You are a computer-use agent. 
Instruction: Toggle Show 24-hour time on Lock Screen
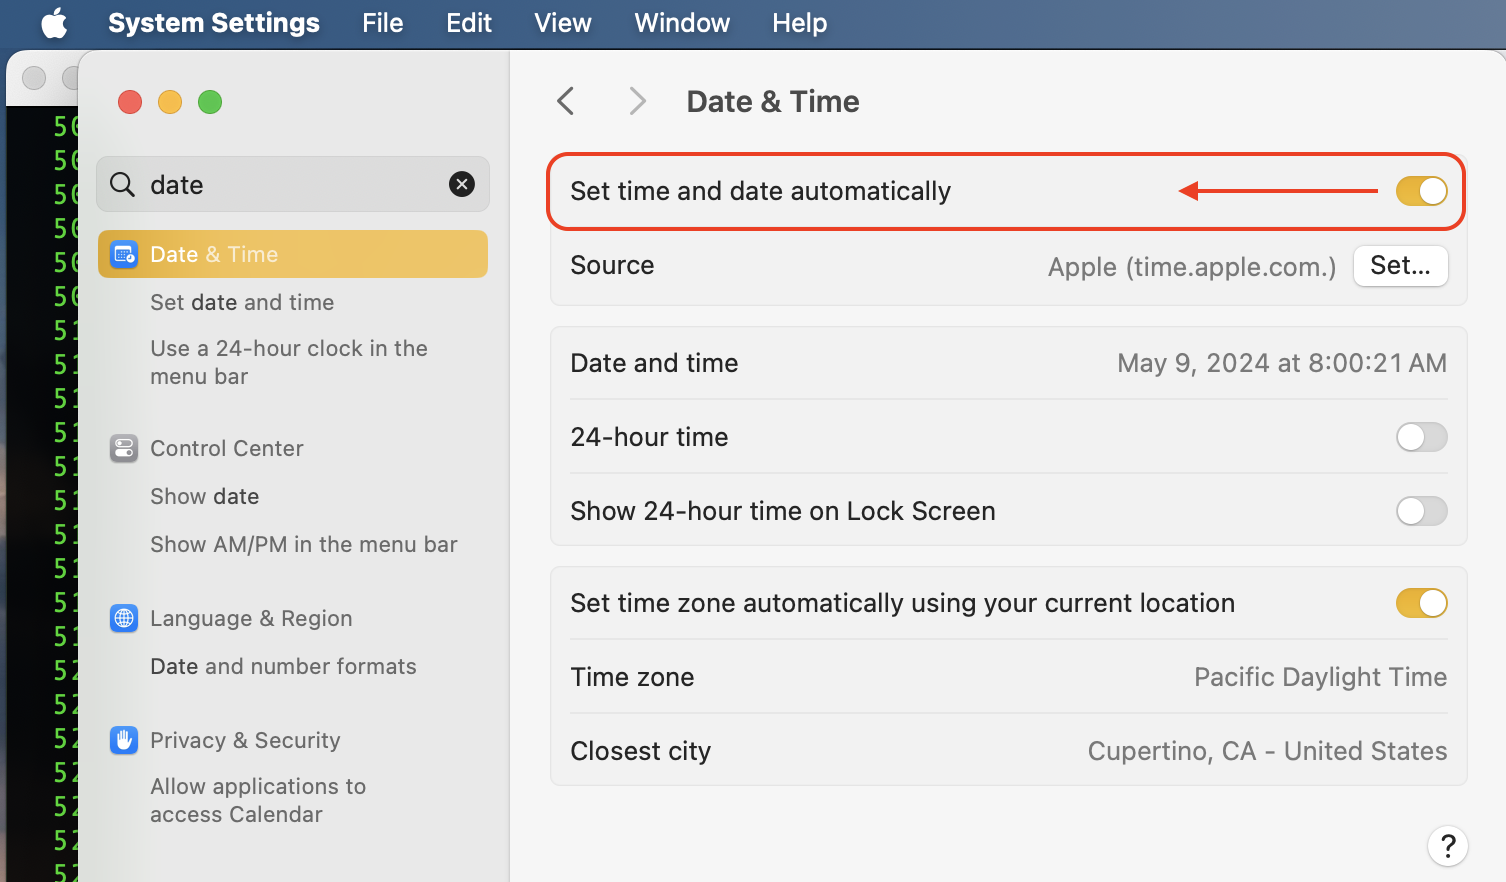coord(1421,511)
